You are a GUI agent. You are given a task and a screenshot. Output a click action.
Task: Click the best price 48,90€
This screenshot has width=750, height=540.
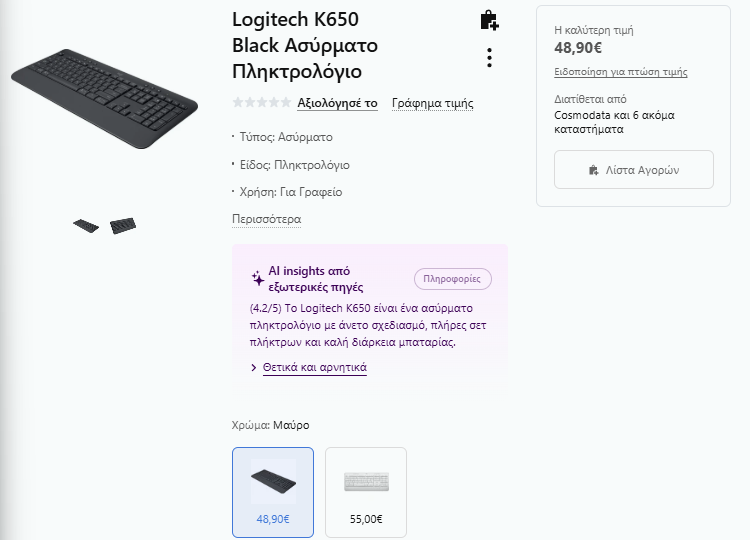click(578, 47)
